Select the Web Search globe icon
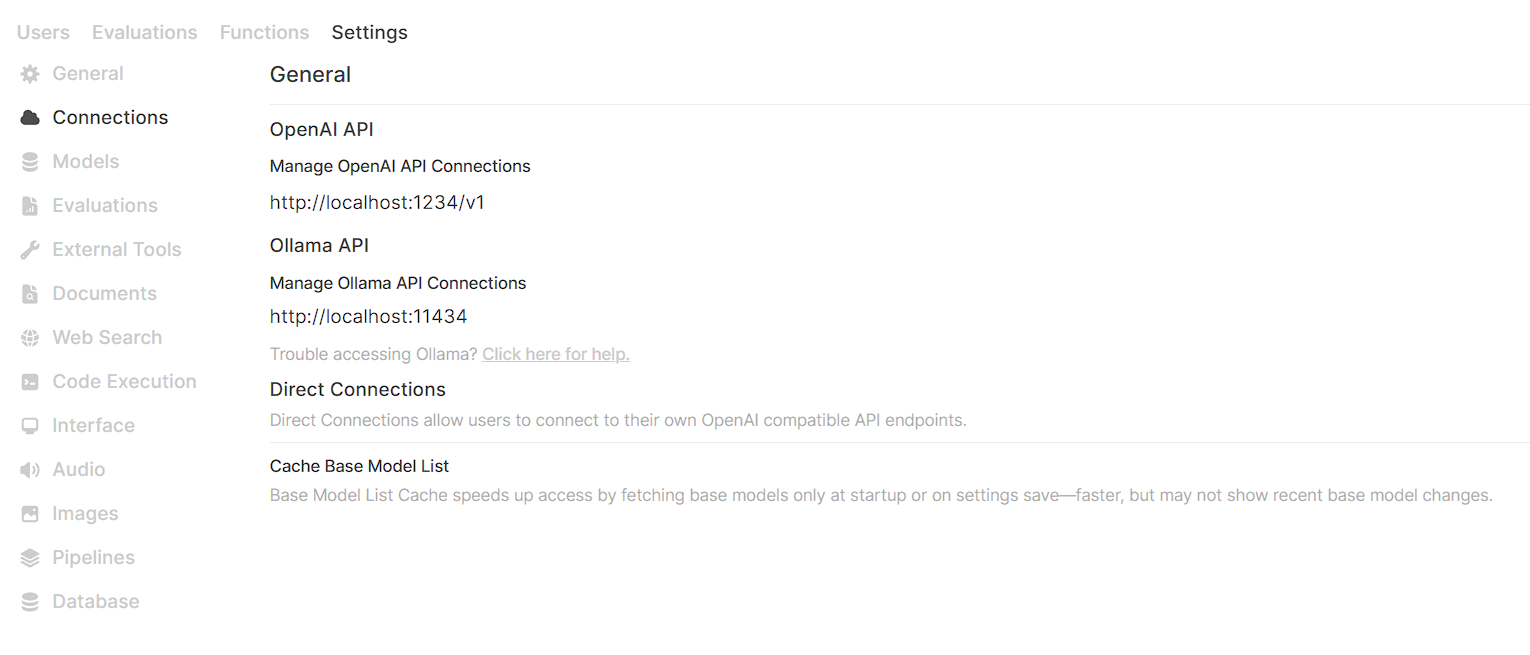 [x=30, y=338]
